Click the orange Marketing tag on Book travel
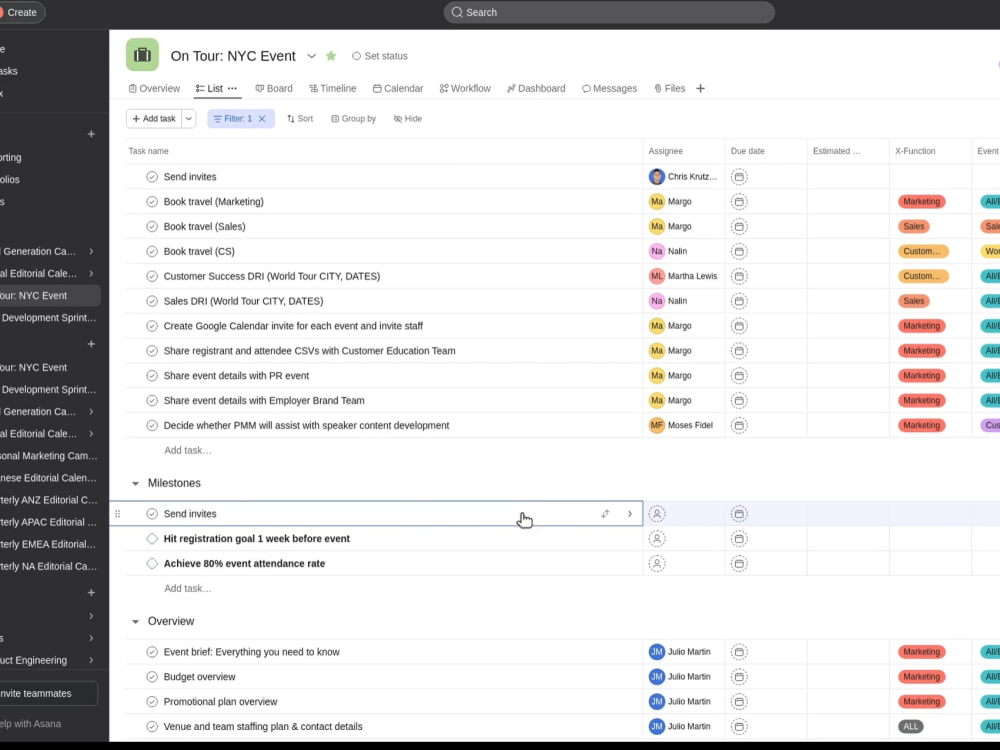 (x=921, y=201)
